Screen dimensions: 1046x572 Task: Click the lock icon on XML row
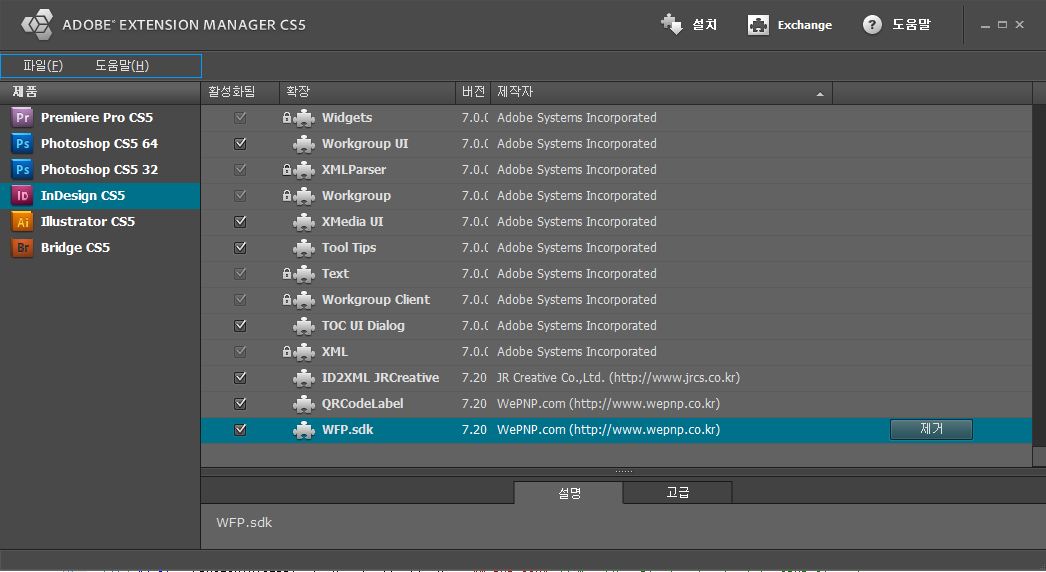coord(287,352)
